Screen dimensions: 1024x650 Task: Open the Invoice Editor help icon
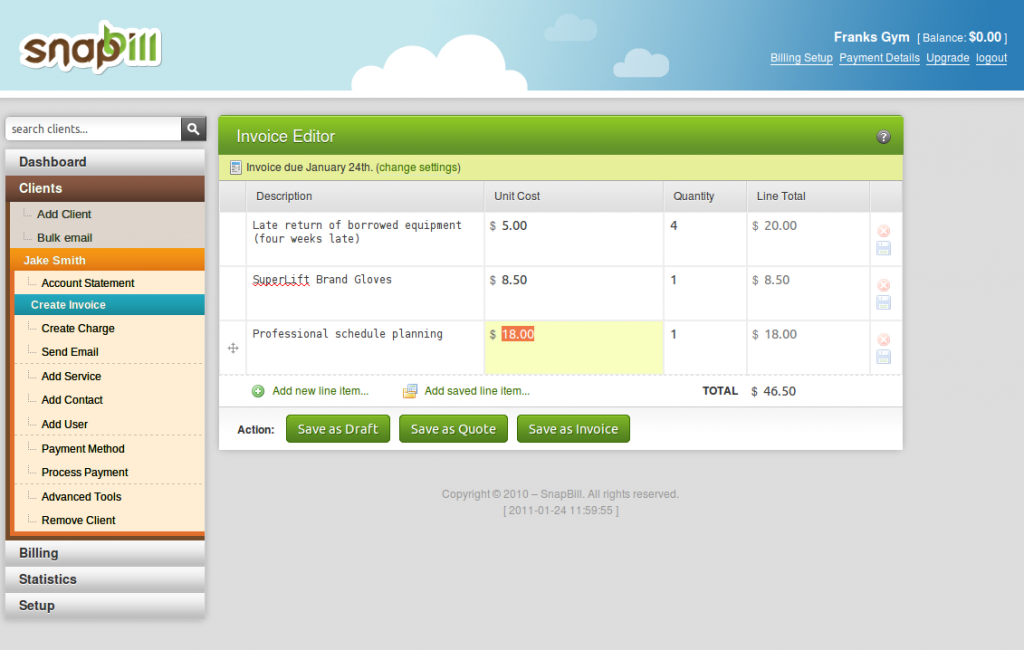[x=883, y=137]
